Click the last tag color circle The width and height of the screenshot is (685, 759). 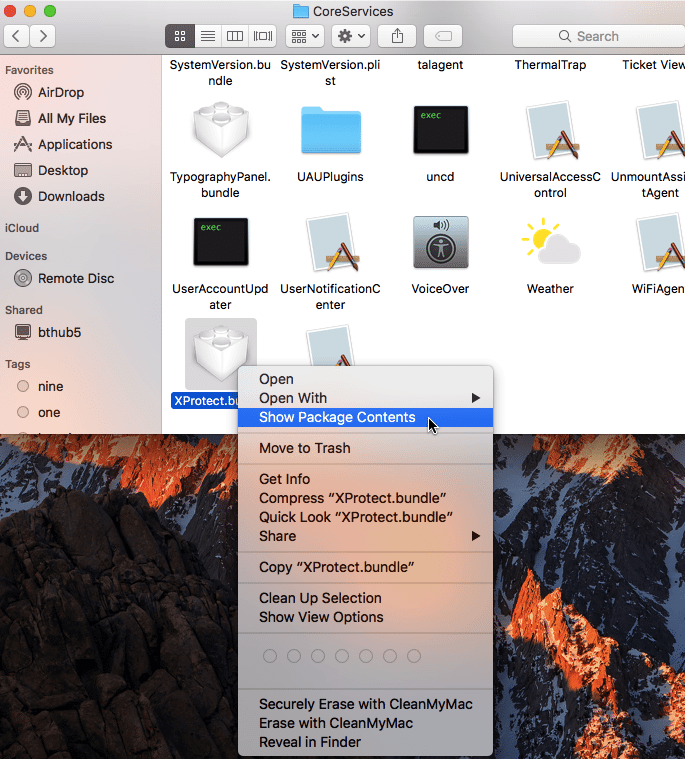click(x=413, y=656)
